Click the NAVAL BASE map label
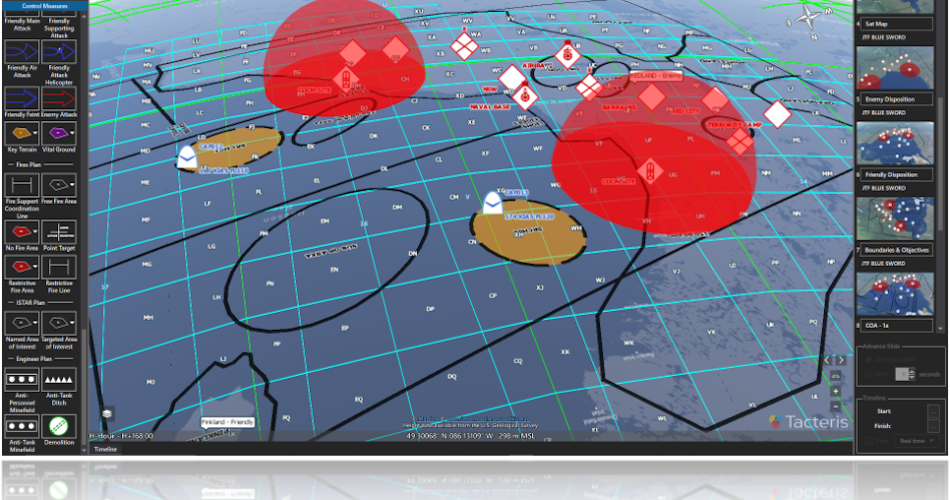 pyautogui.click(x=490, y=107)
